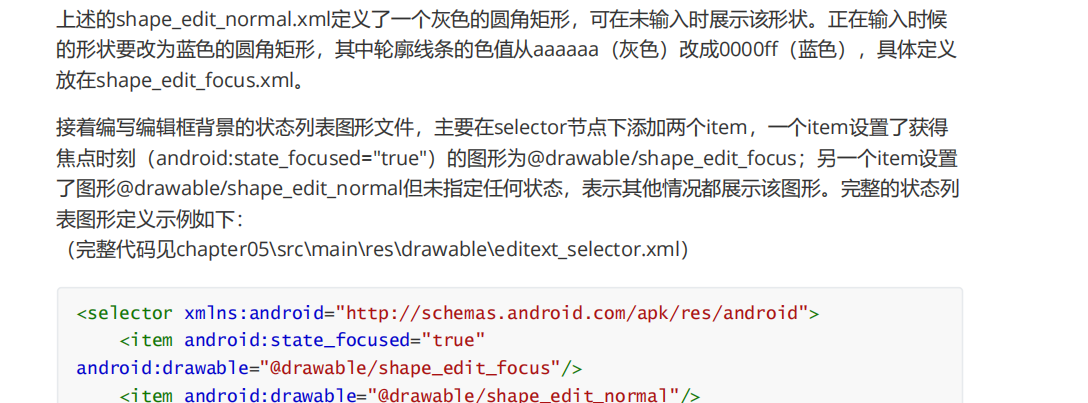Image resolution: width=1088 pixels, height=403 pixels.
Task: Click the first <item tag in code
Action: [147, 340]
